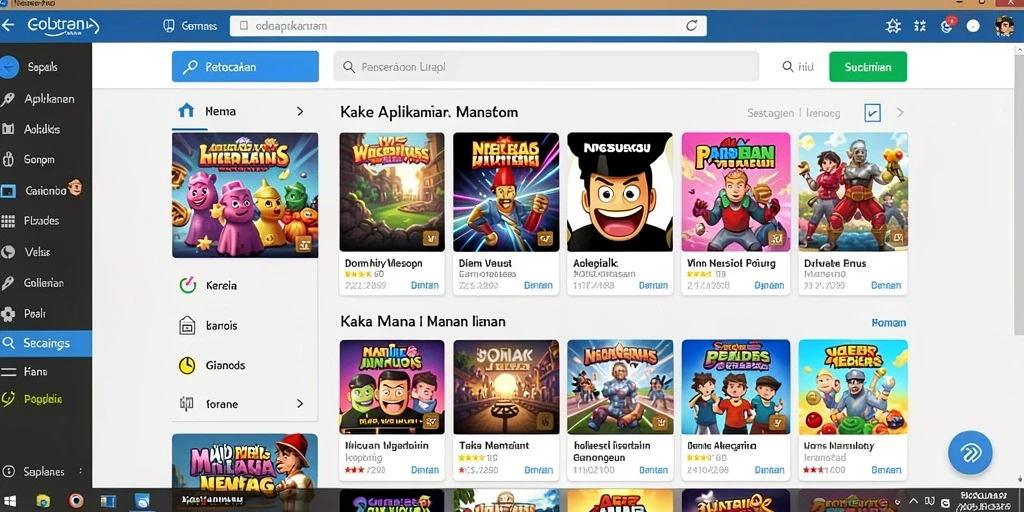Open the Aolegialk game thumbnail

pos(620,192)
